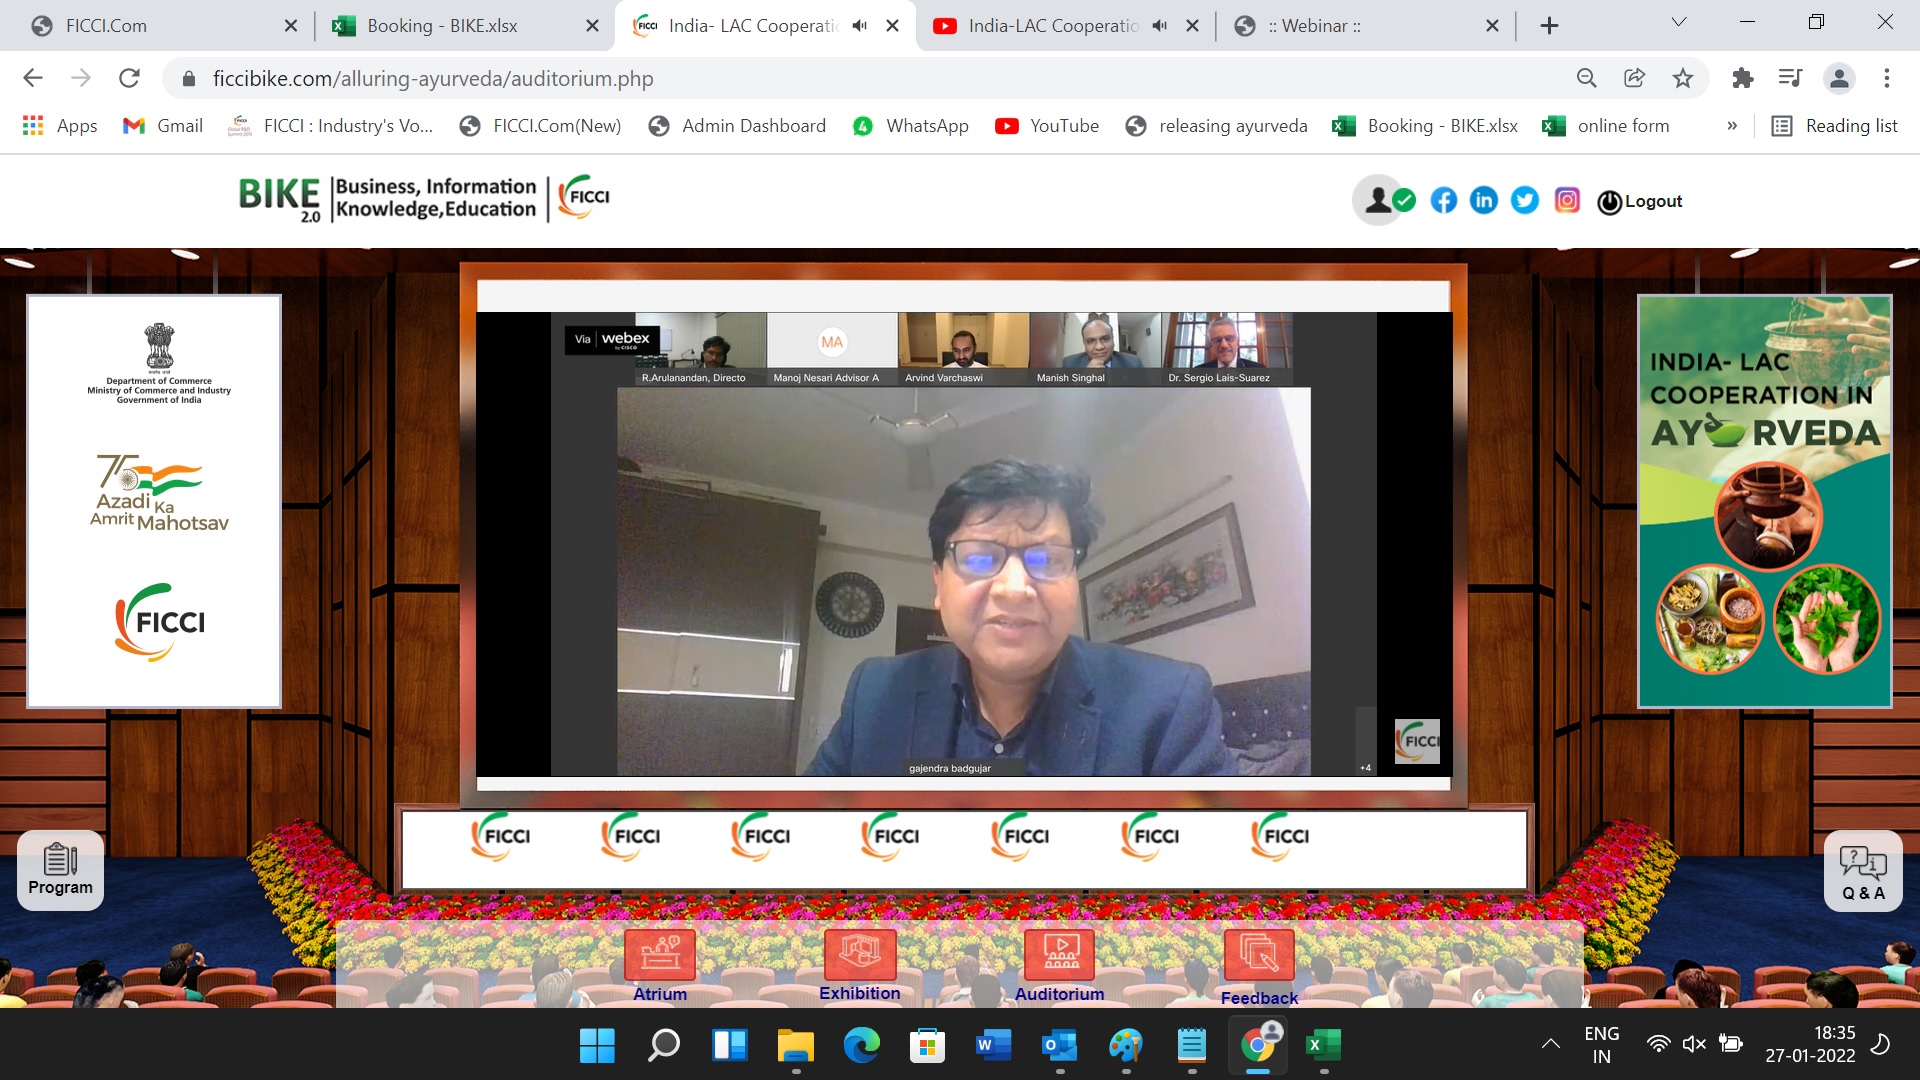
Task: Switch to YouTube India-LAC Cooperation tab
Action: coord(1066,26)
